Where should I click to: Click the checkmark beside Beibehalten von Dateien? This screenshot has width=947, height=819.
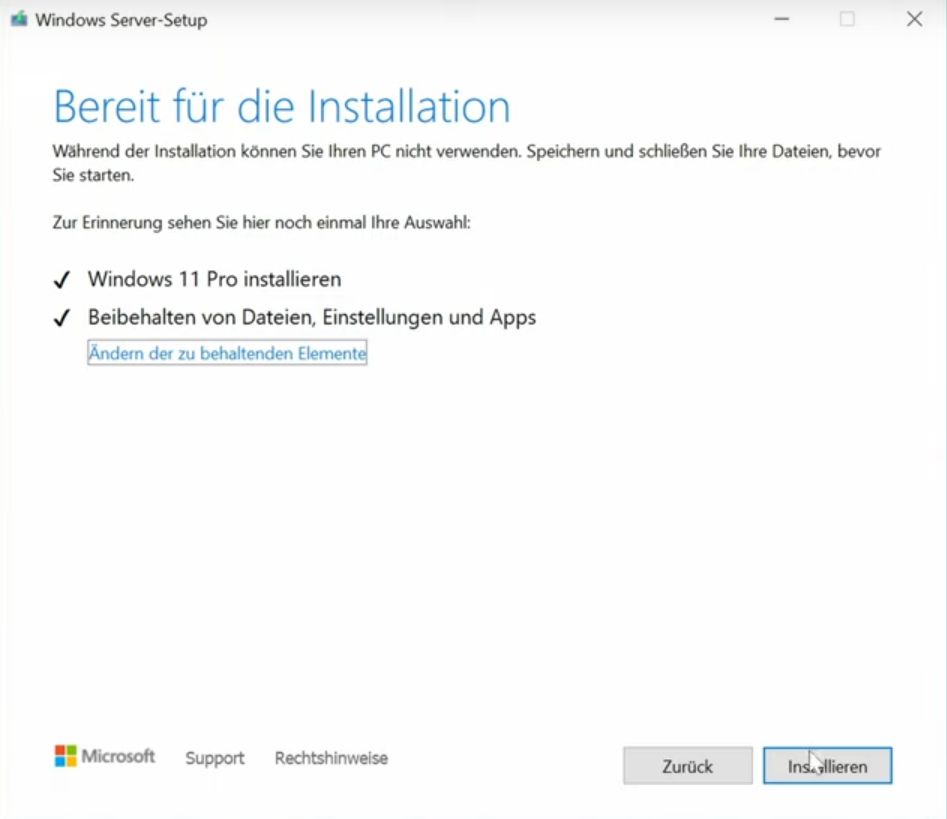tap(62, 318)
